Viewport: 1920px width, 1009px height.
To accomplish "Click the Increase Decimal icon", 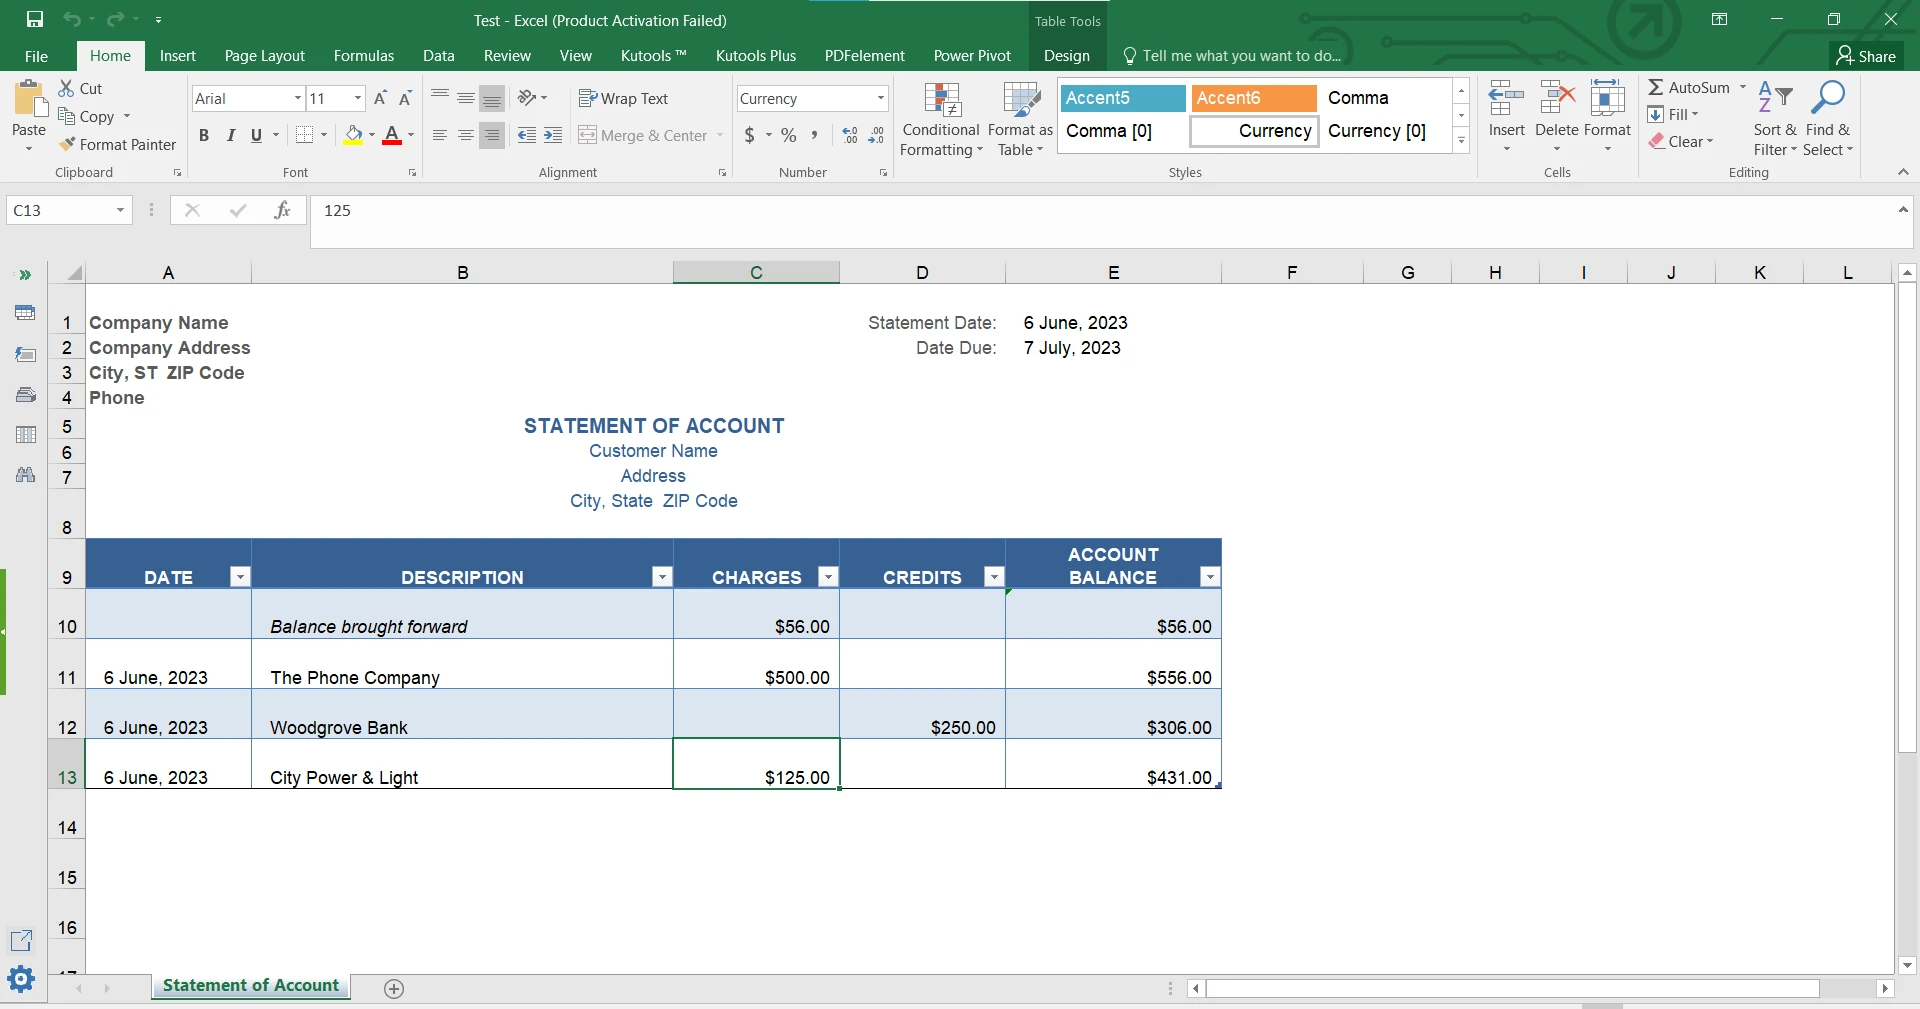I will pyautogui.click(x=850, y=136).
